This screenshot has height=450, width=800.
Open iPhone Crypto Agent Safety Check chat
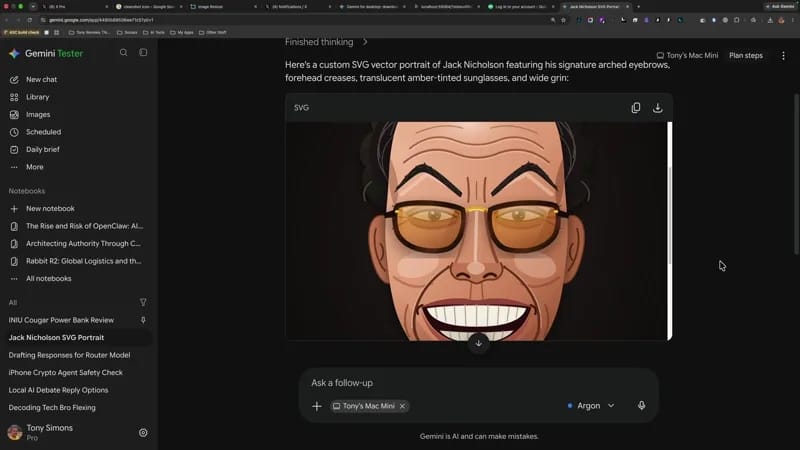66,373
